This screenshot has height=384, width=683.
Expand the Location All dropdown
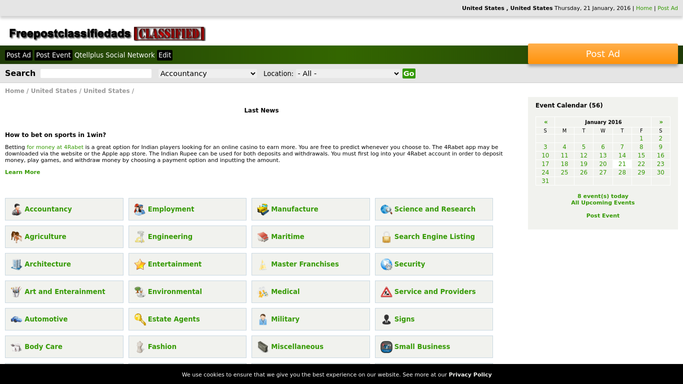tap(348, 74)
